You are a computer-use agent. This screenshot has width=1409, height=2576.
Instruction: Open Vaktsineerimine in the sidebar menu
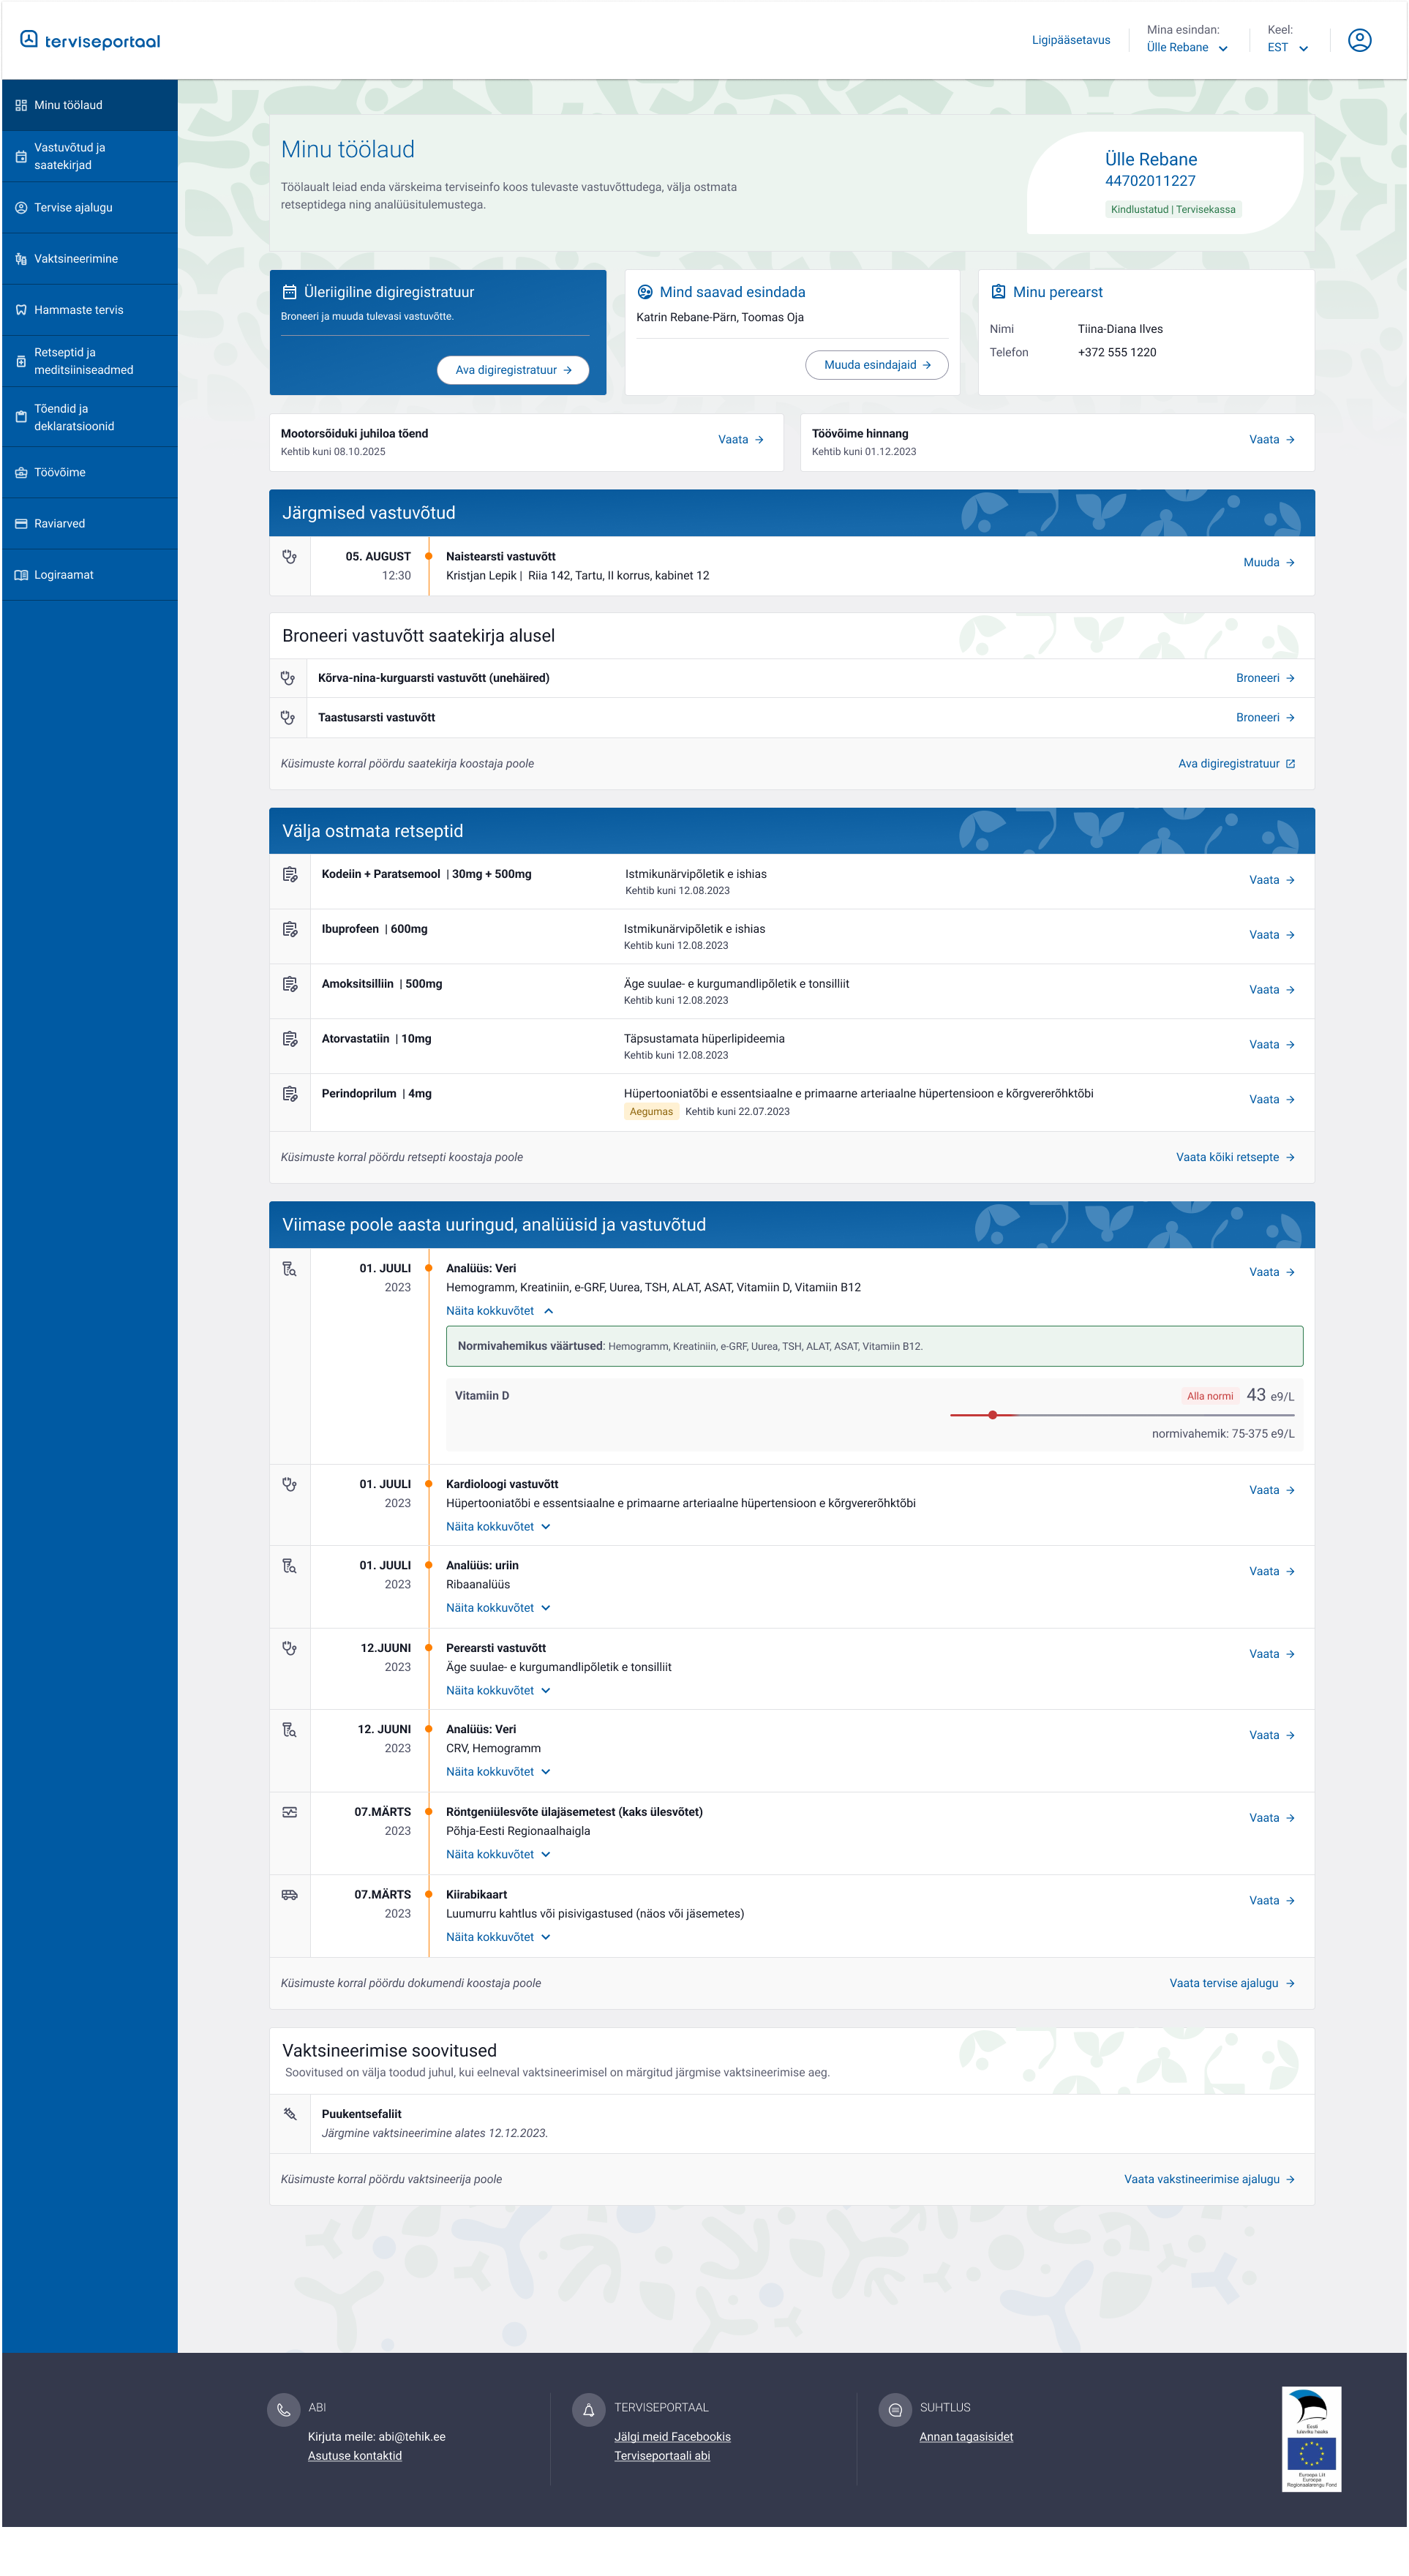76,259
